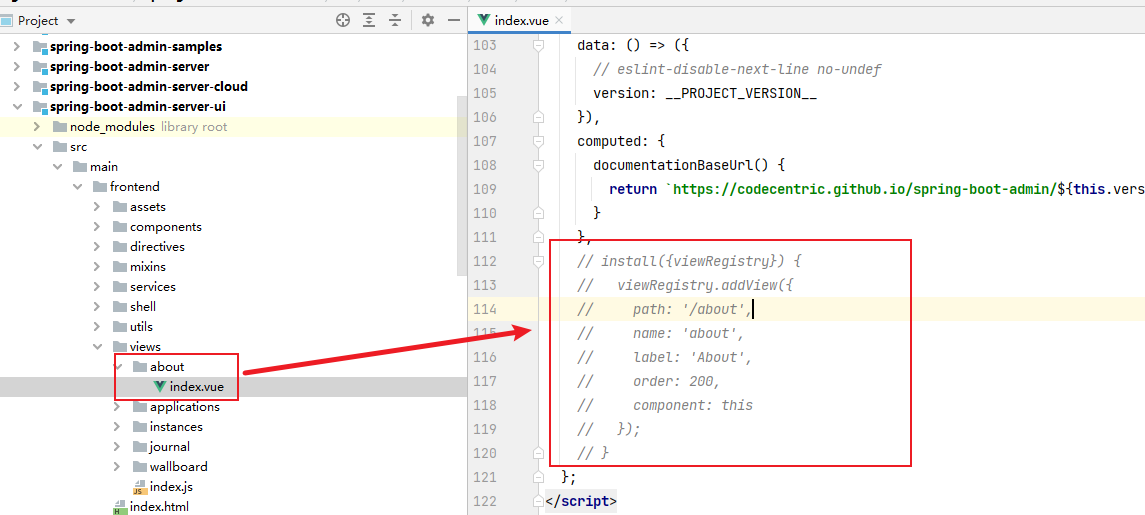Expand spring-boot-admin-server-cloud module

pos(17,87)
